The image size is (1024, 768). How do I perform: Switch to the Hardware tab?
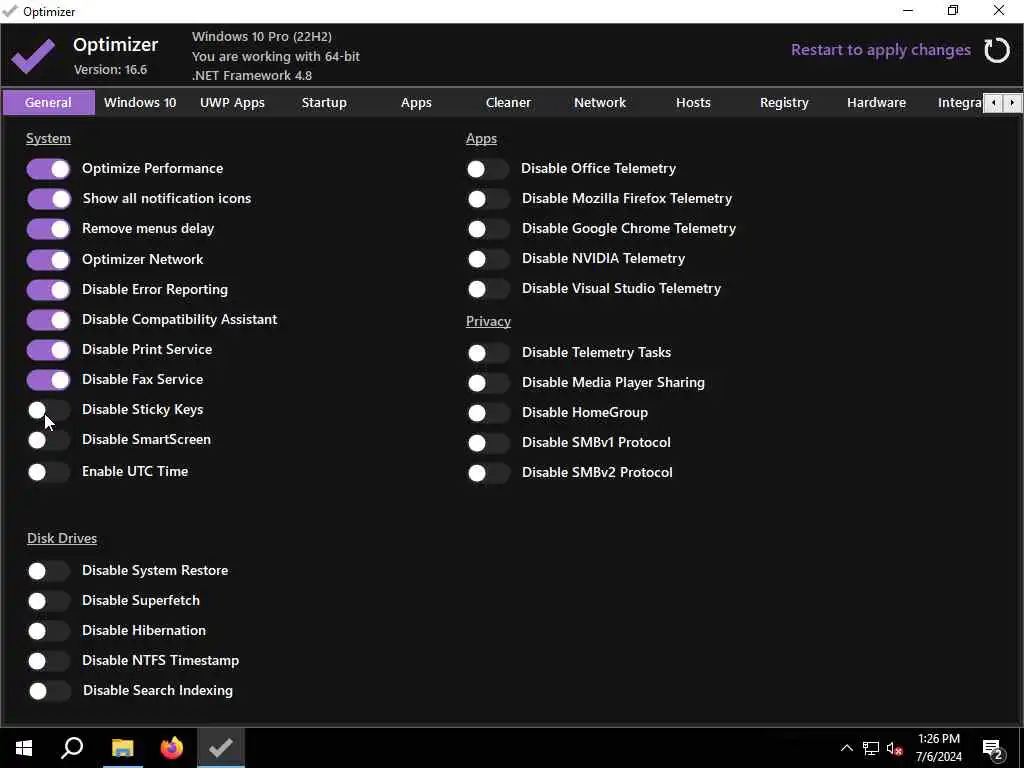[876, 103]
